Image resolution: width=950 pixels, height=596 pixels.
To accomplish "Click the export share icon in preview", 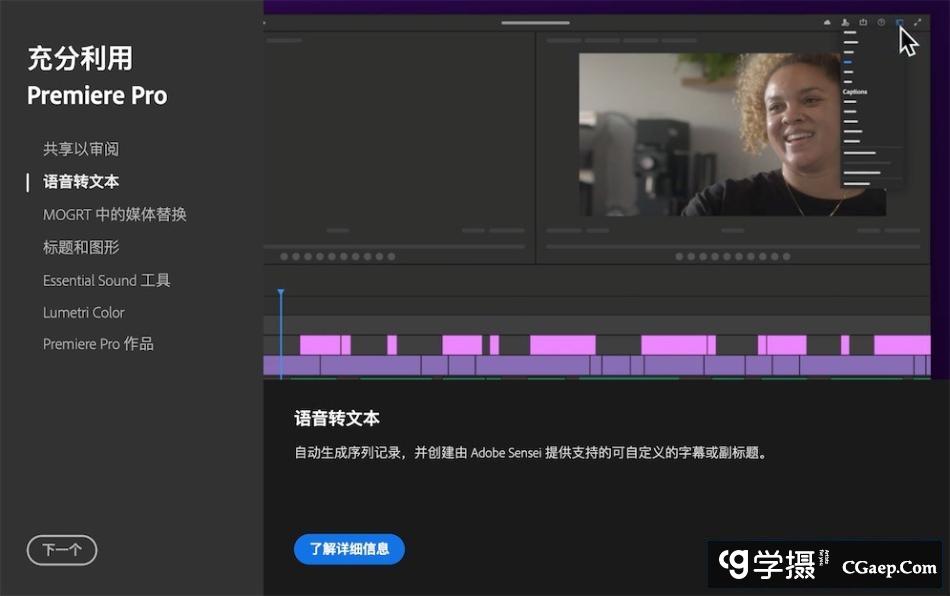I will (863, 22).
